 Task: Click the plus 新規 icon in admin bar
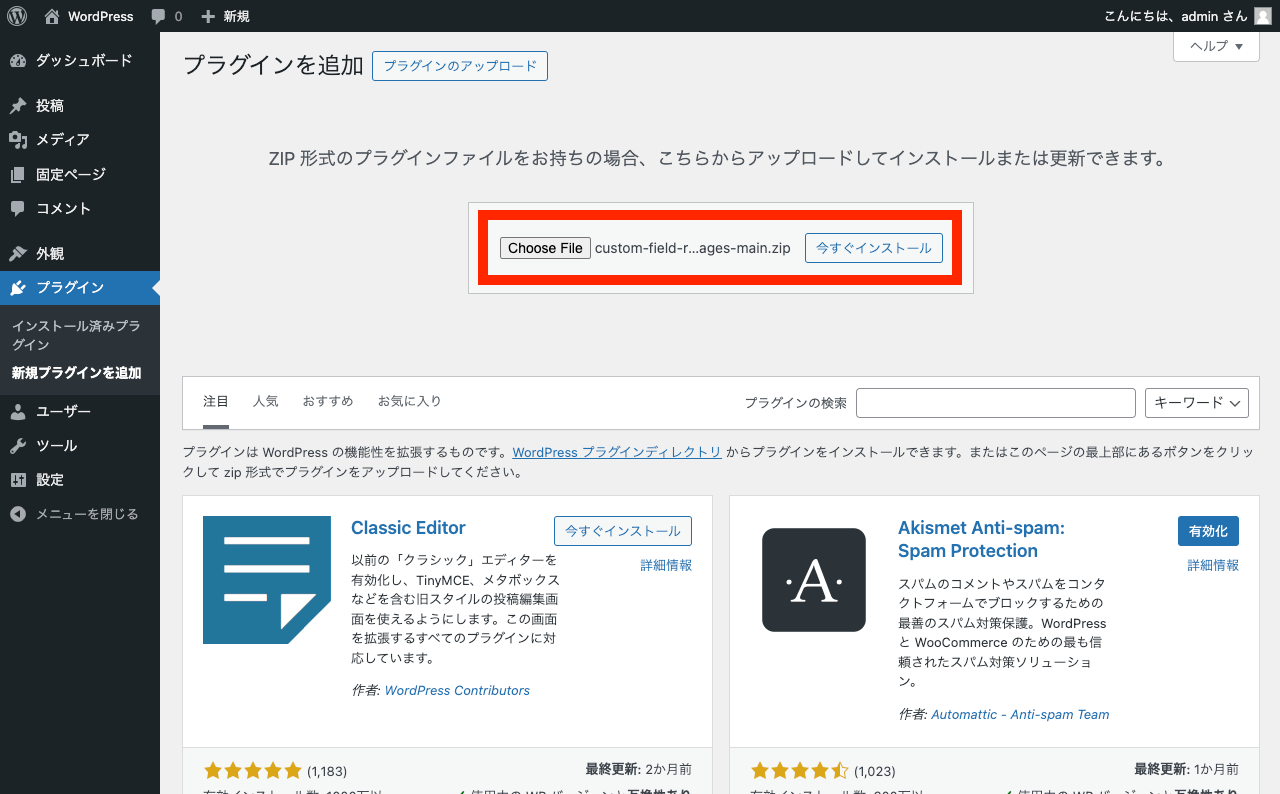tap(208, 17)
